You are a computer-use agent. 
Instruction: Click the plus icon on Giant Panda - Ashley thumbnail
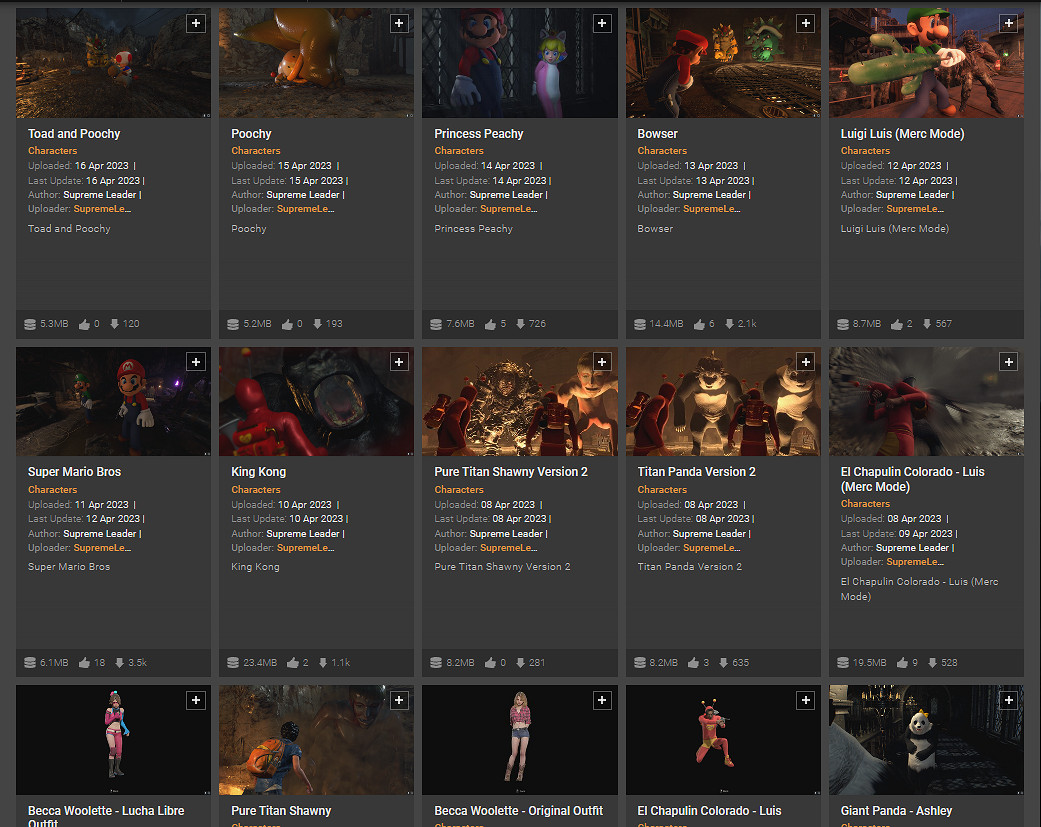point(1008,701)
